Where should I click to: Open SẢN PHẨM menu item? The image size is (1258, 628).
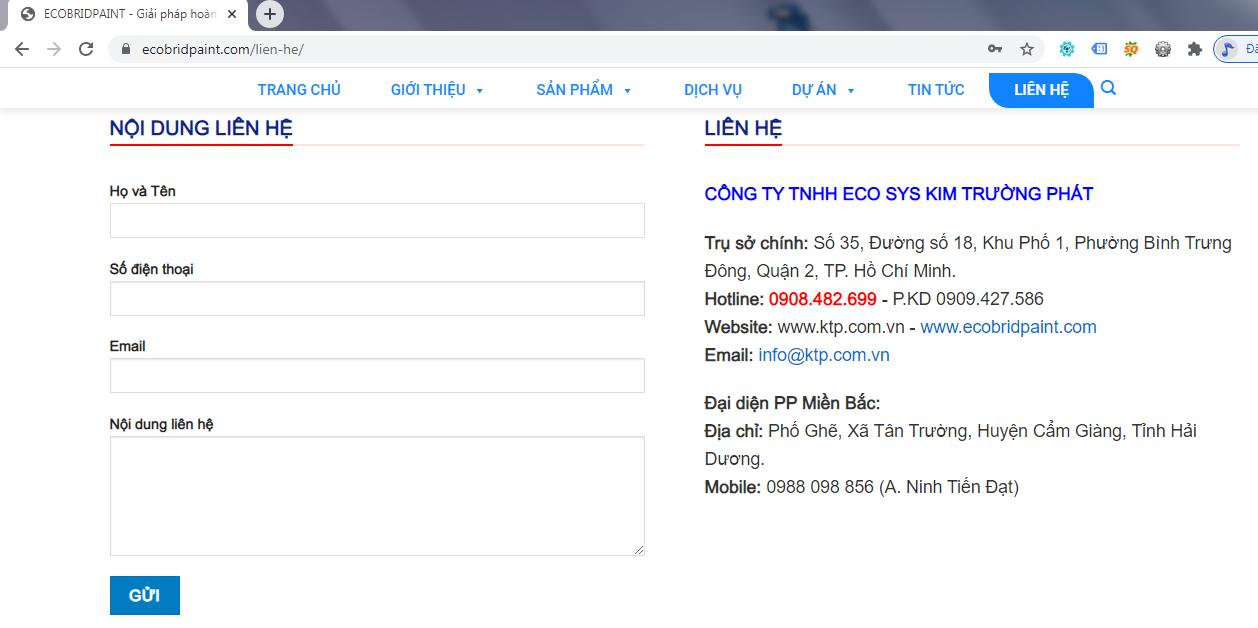pos(574,90)
